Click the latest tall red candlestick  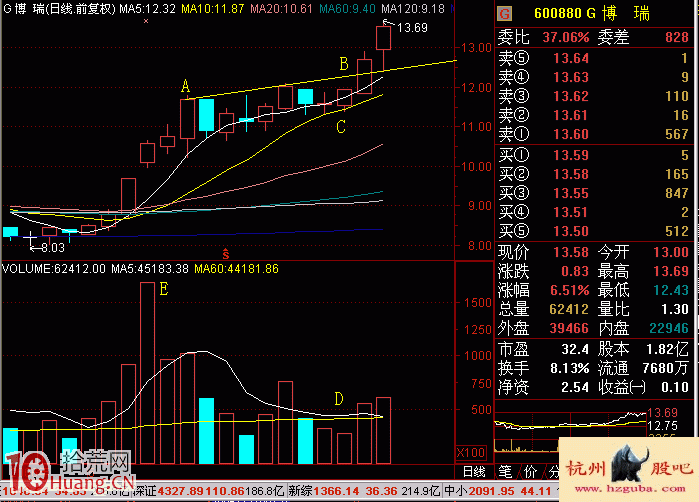pyautogui.click(x=383, y=39)
